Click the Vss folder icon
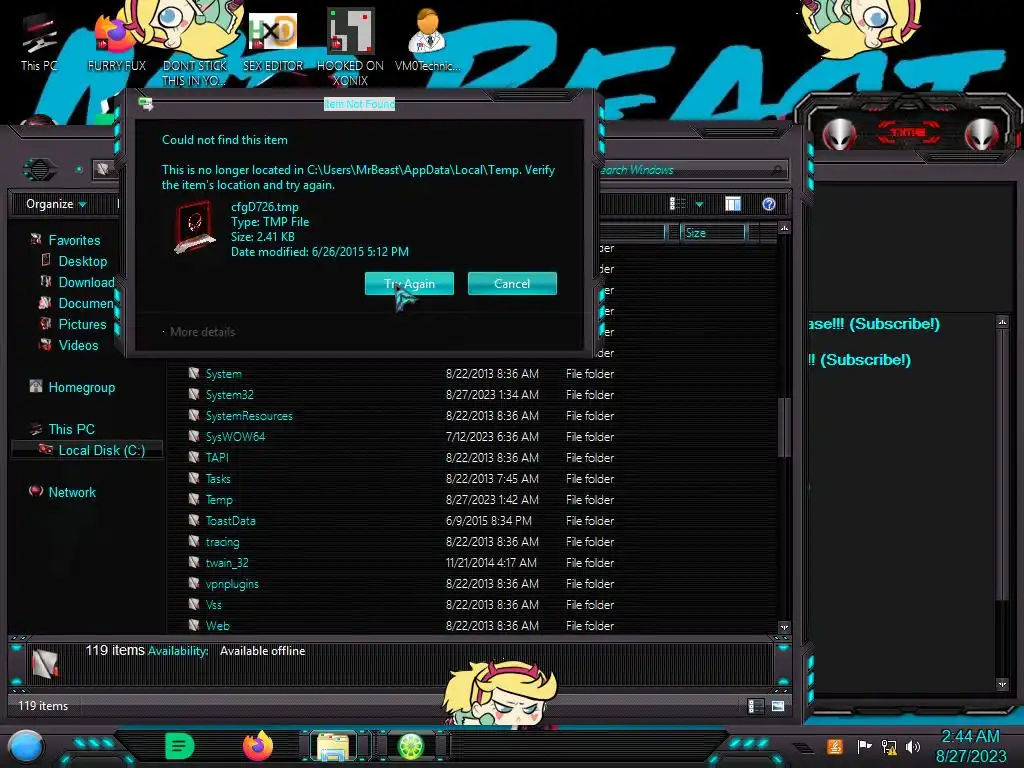Viewport: 1024px width, 768px height. (x=194, y=604)
